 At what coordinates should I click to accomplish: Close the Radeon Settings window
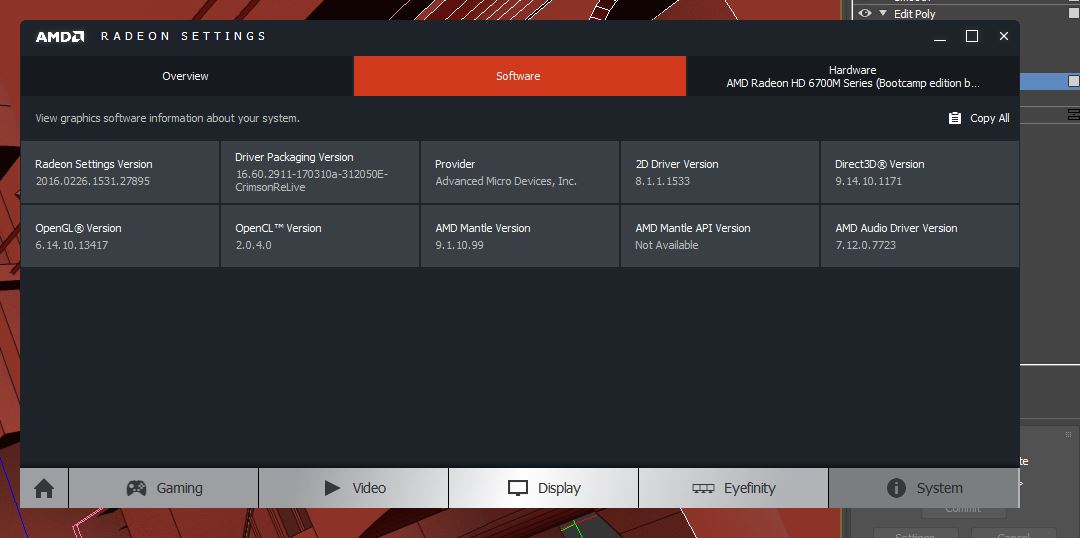point(1004,37)
